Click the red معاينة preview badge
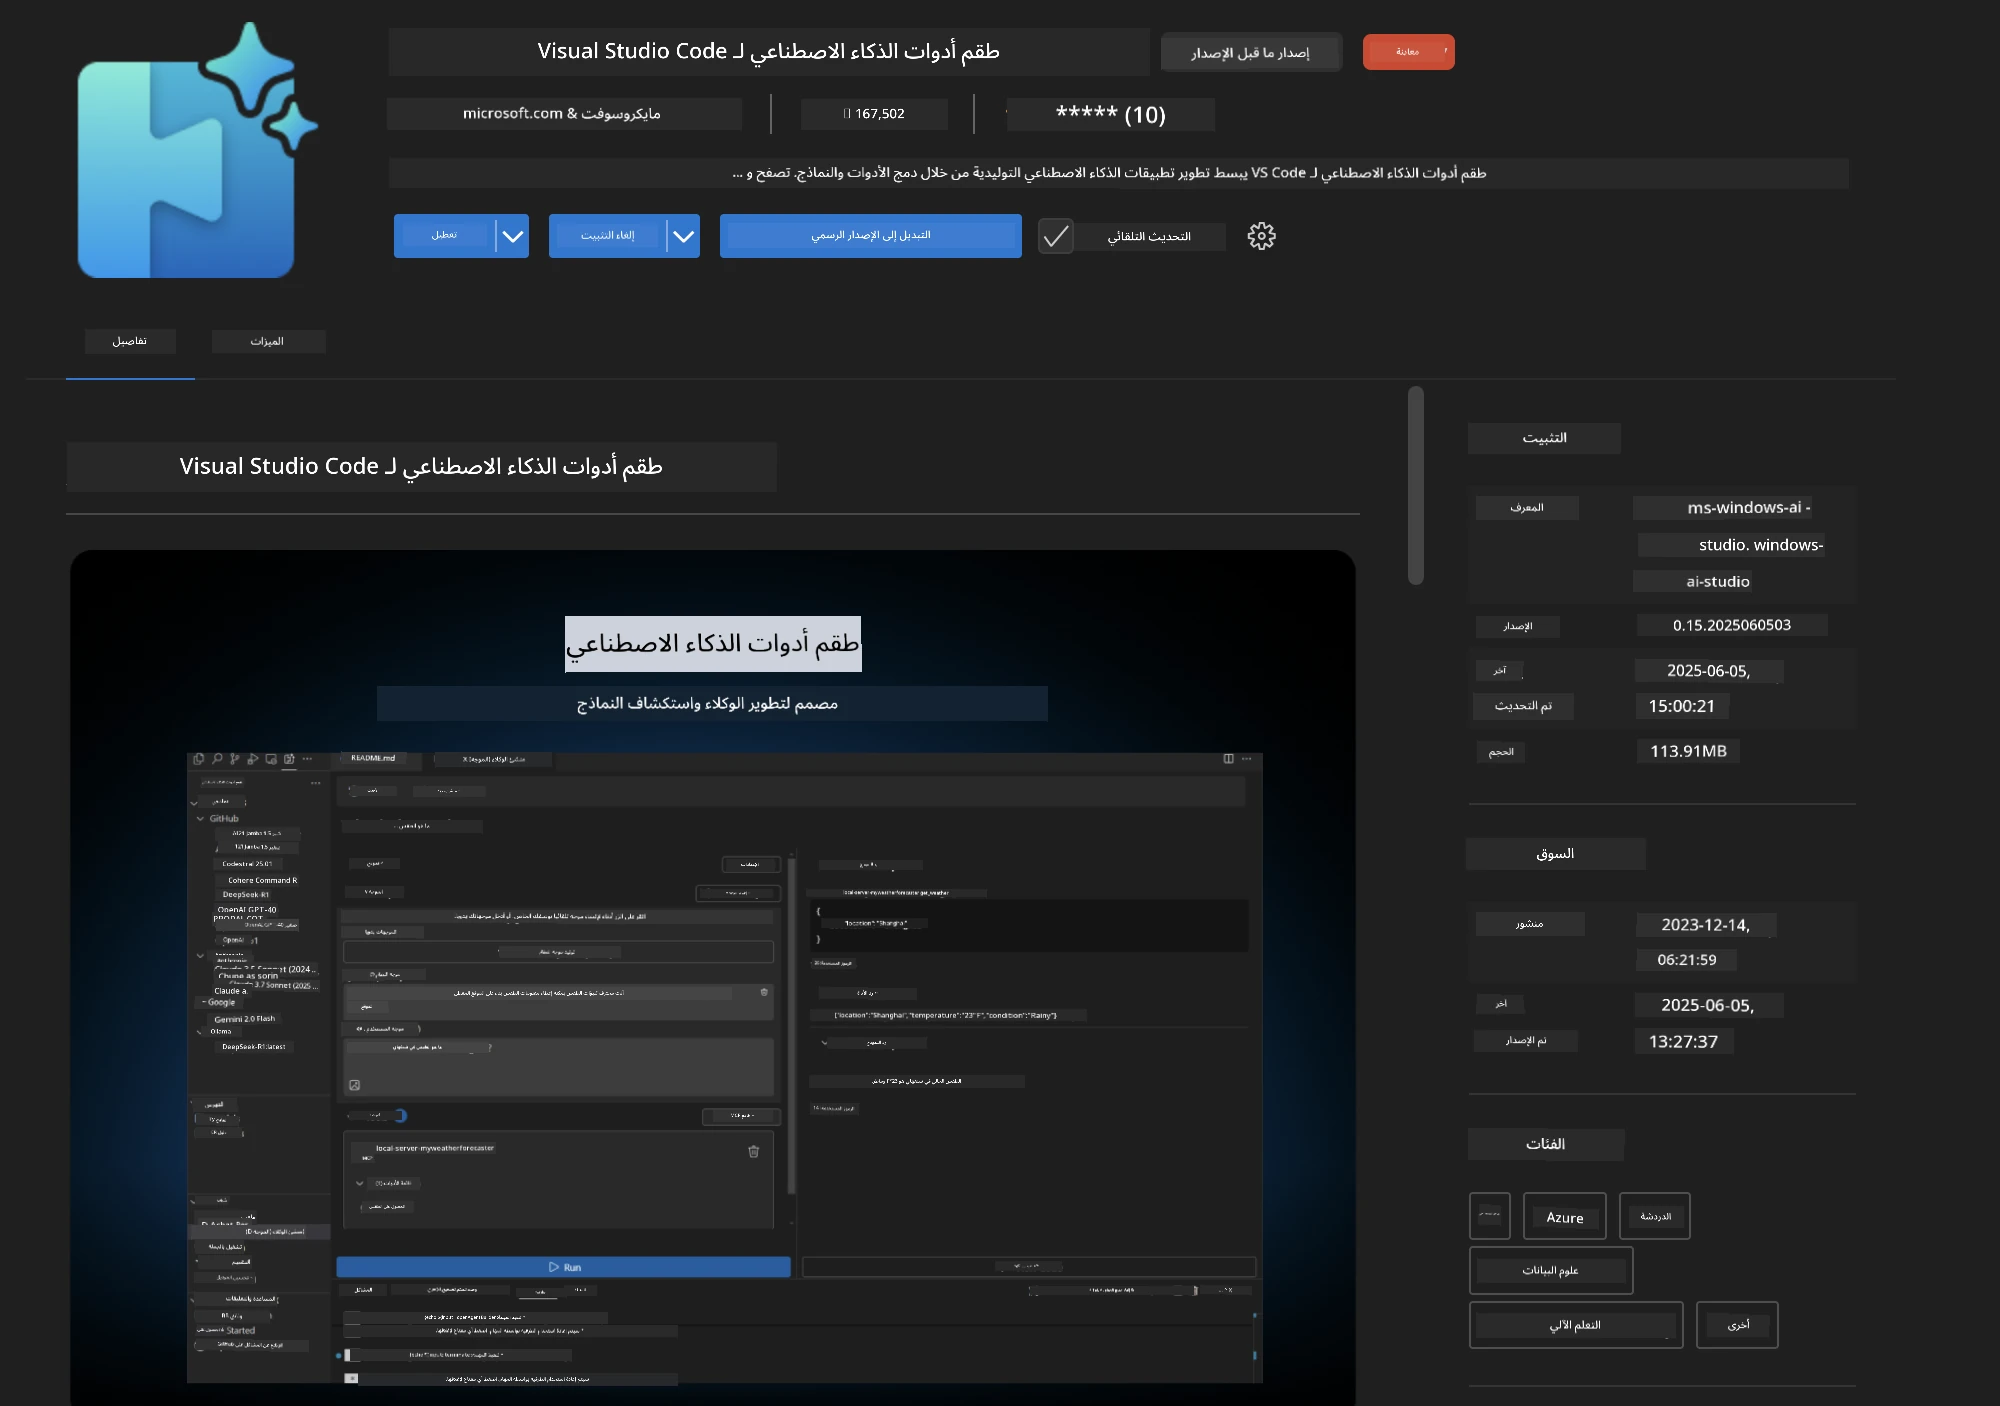 coord(1408,52)
